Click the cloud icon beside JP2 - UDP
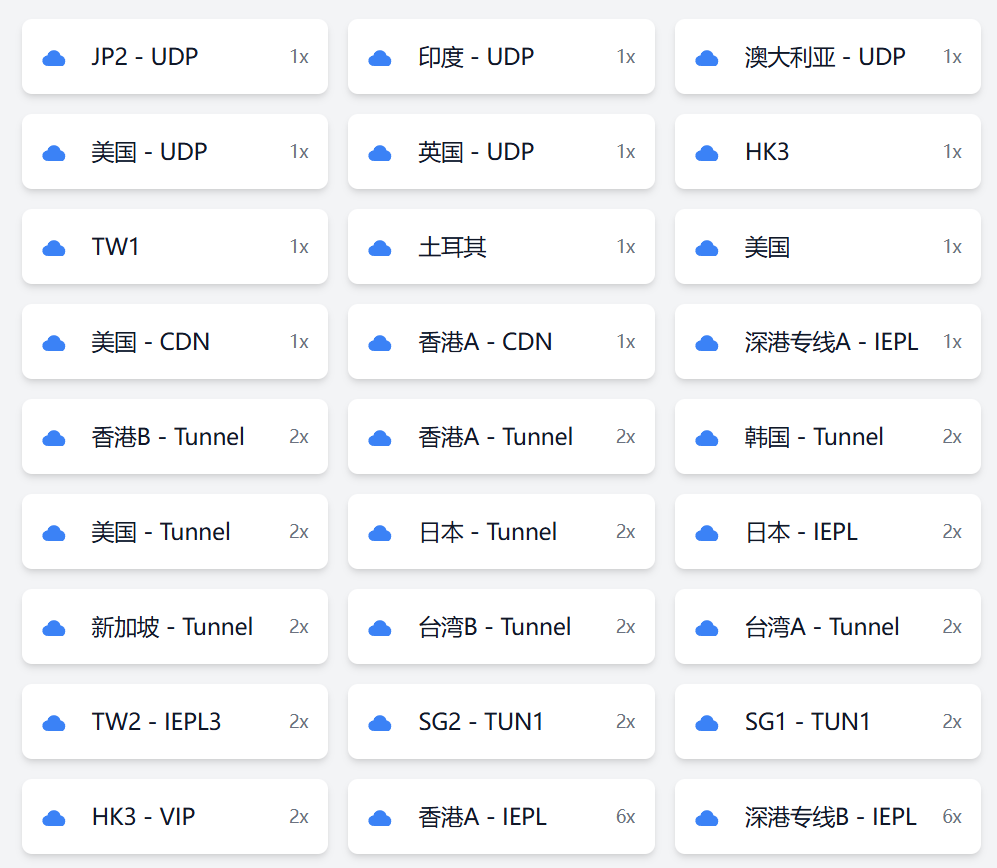997x868 pixels. (x=54, y=58)
